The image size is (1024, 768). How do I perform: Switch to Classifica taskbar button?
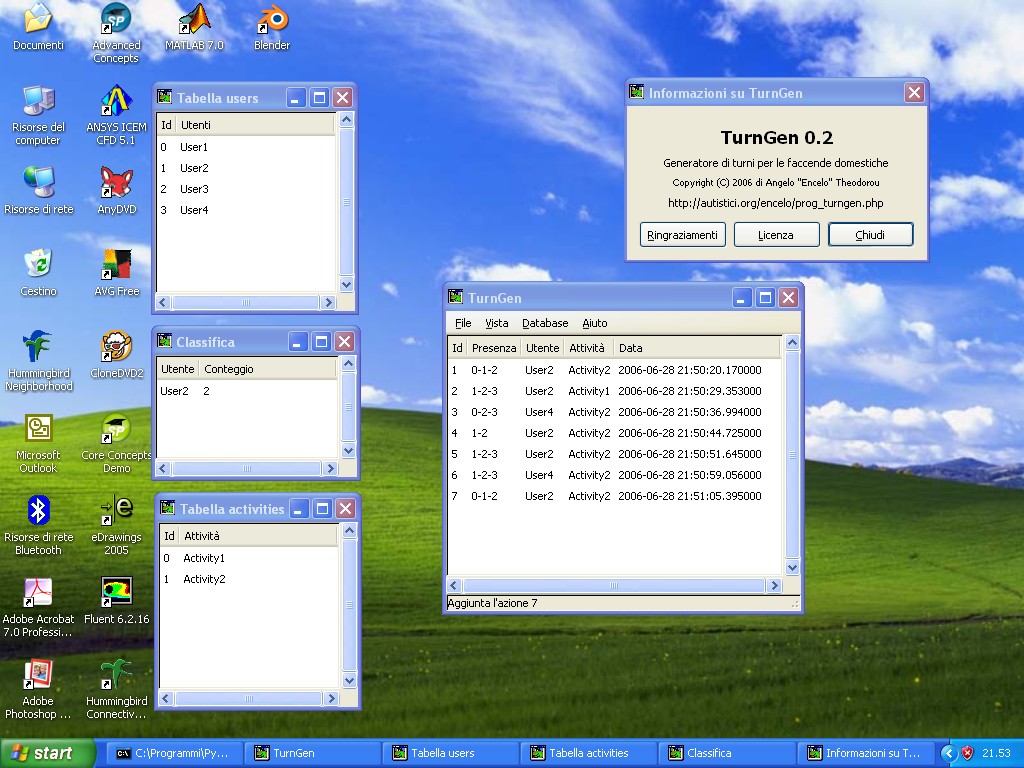click(x=727, y=753)
